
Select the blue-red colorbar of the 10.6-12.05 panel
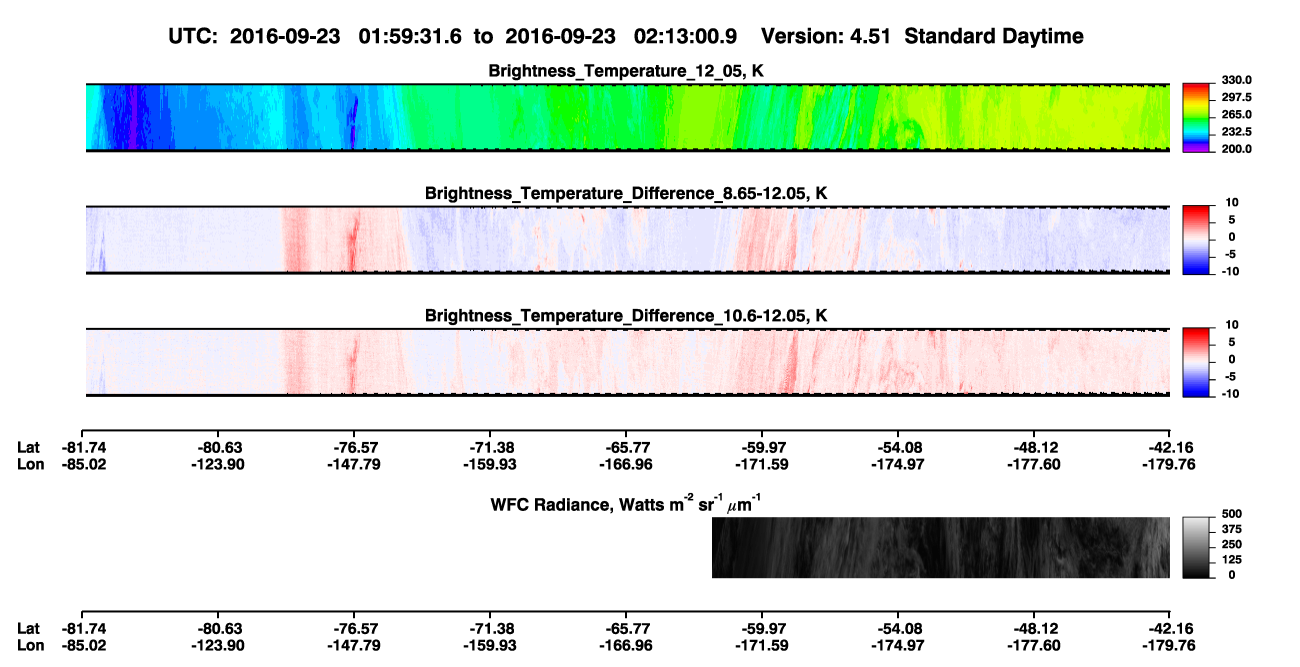pos(1198,362)
